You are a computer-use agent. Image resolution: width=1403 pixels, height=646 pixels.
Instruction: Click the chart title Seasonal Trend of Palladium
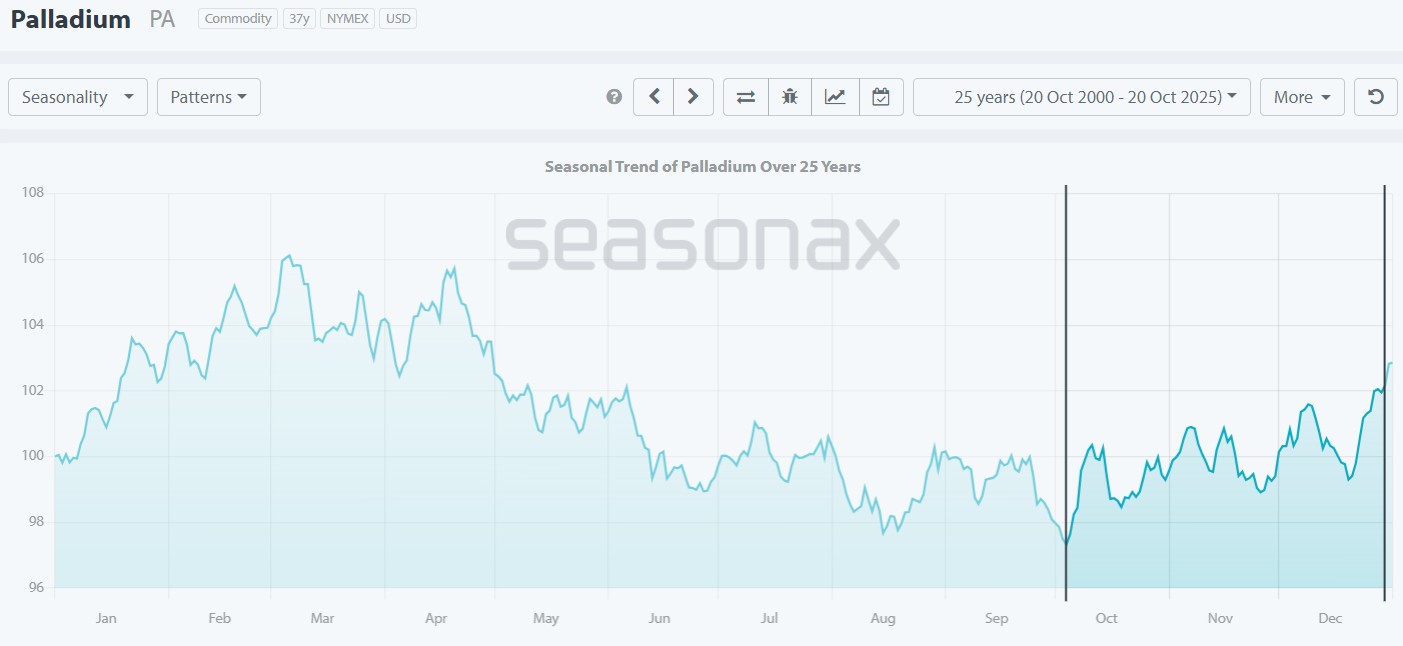[702, 167]
